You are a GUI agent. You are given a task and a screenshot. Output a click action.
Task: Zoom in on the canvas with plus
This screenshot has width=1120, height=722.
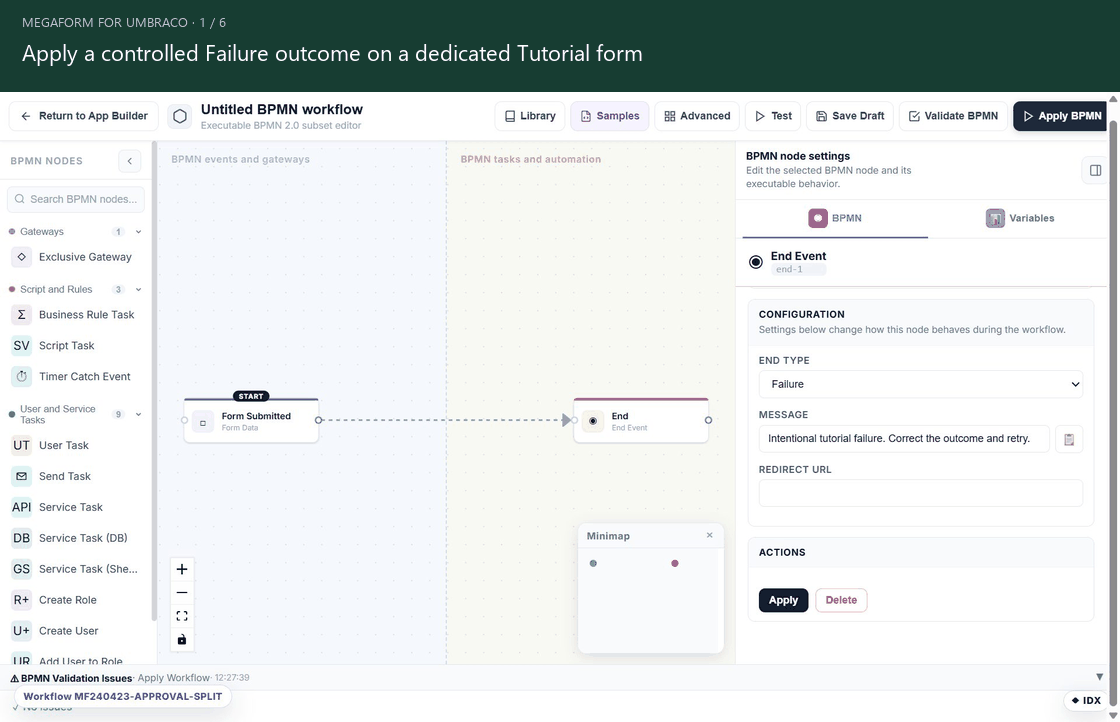[x=182, y=569]
